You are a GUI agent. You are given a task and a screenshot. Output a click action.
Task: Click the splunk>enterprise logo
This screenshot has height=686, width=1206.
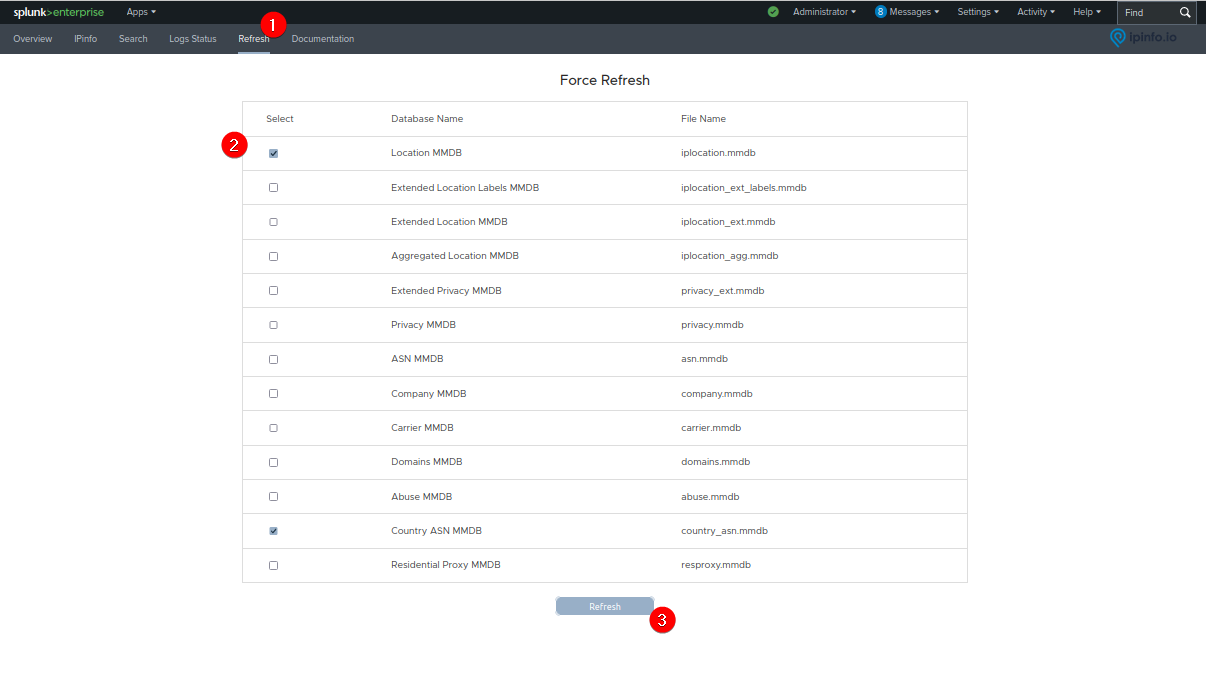point(59,12)
